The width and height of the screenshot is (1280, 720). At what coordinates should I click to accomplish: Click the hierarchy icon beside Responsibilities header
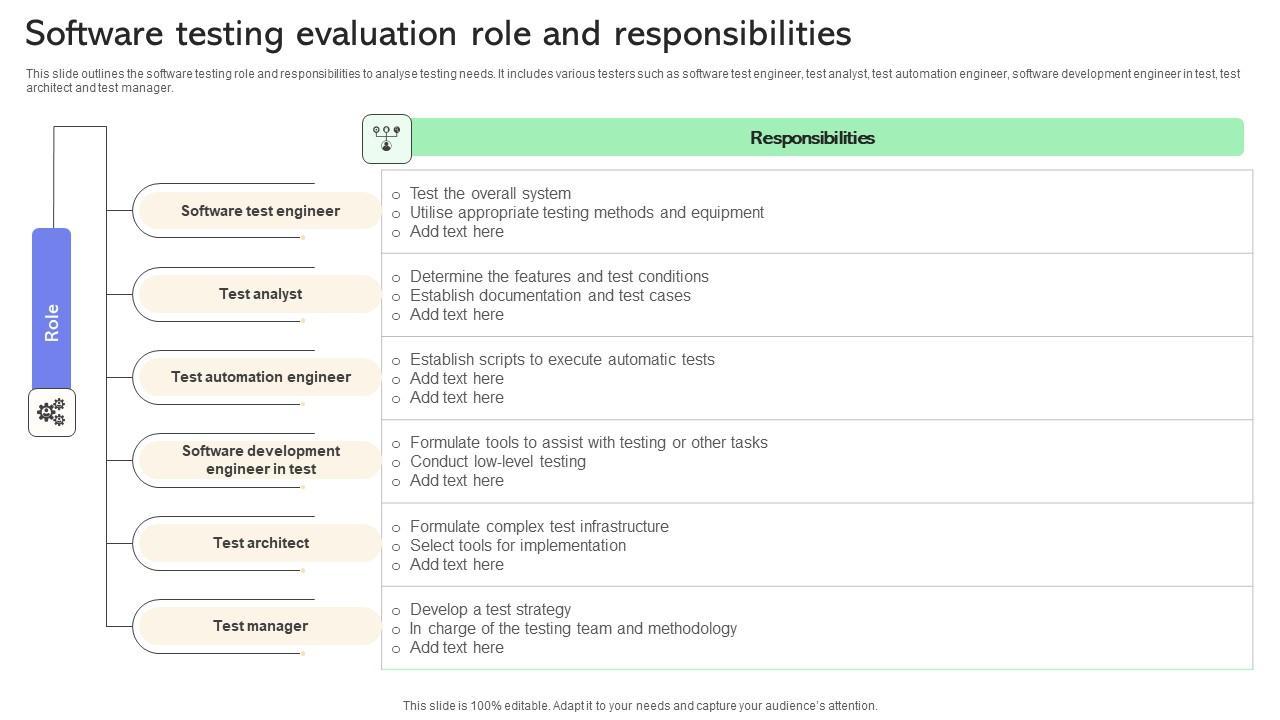coord(387,139)
